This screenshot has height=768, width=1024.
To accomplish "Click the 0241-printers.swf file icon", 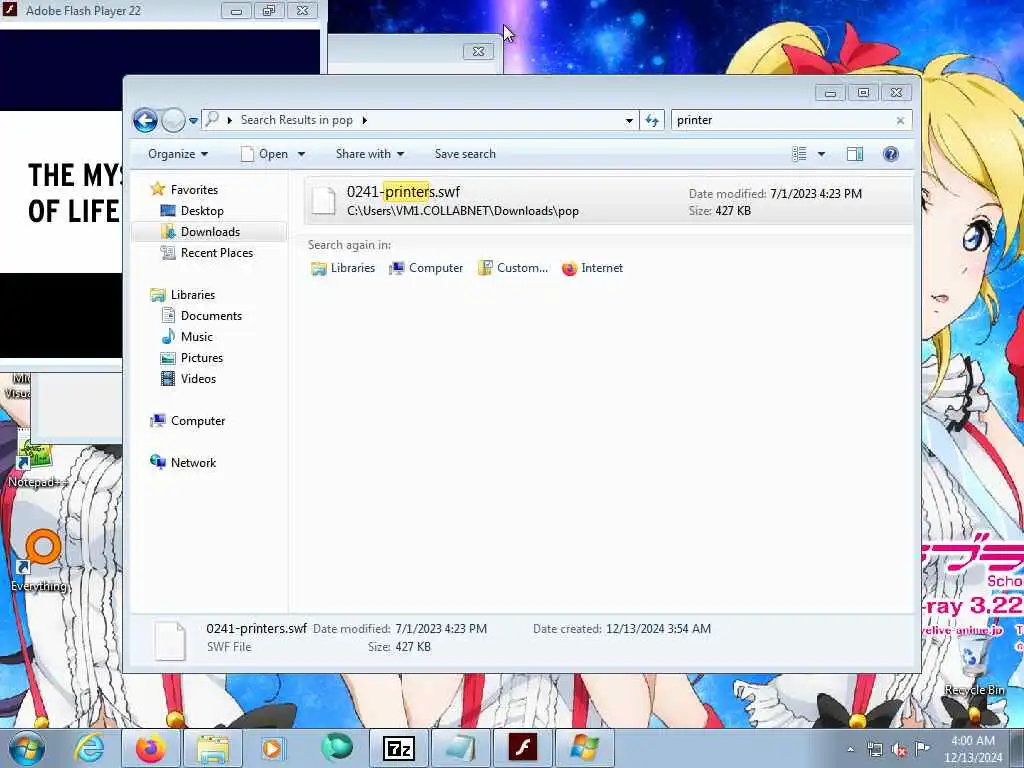I will coord(323,200).
